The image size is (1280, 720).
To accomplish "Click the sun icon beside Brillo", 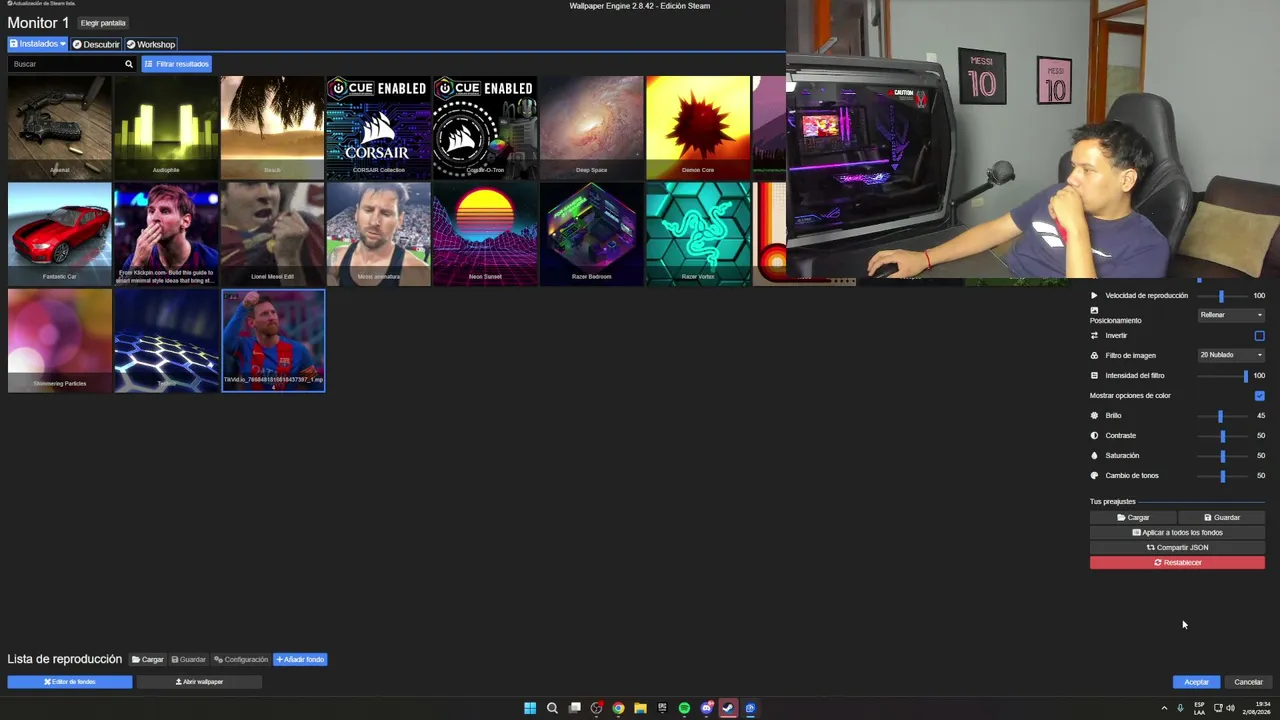I will [1094, 416].
